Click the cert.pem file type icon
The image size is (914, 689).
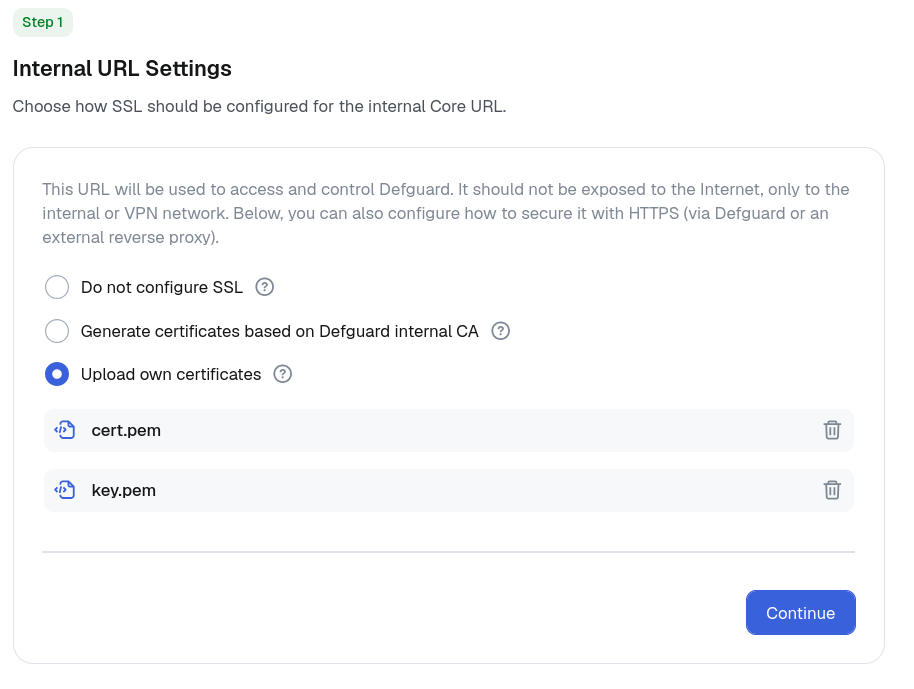[x=65, y=430]
